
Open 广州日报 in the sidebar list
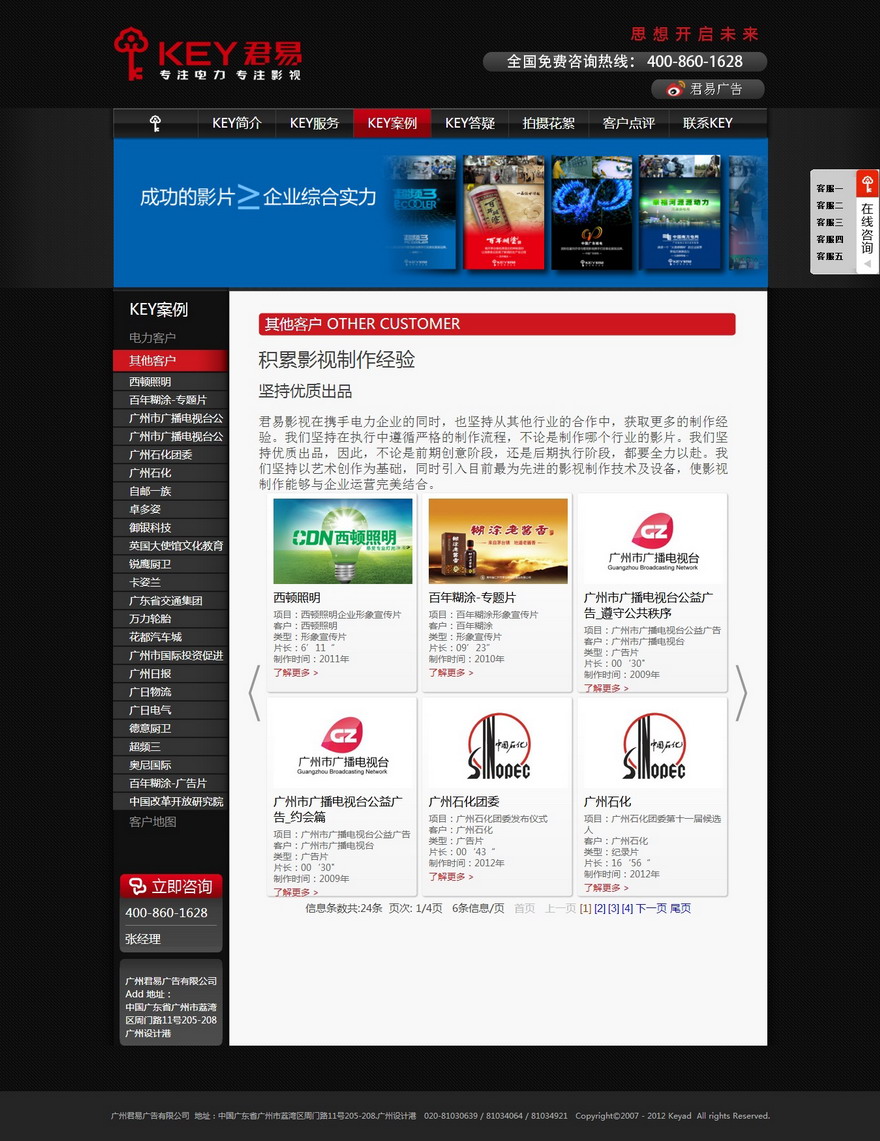[170, 674]
